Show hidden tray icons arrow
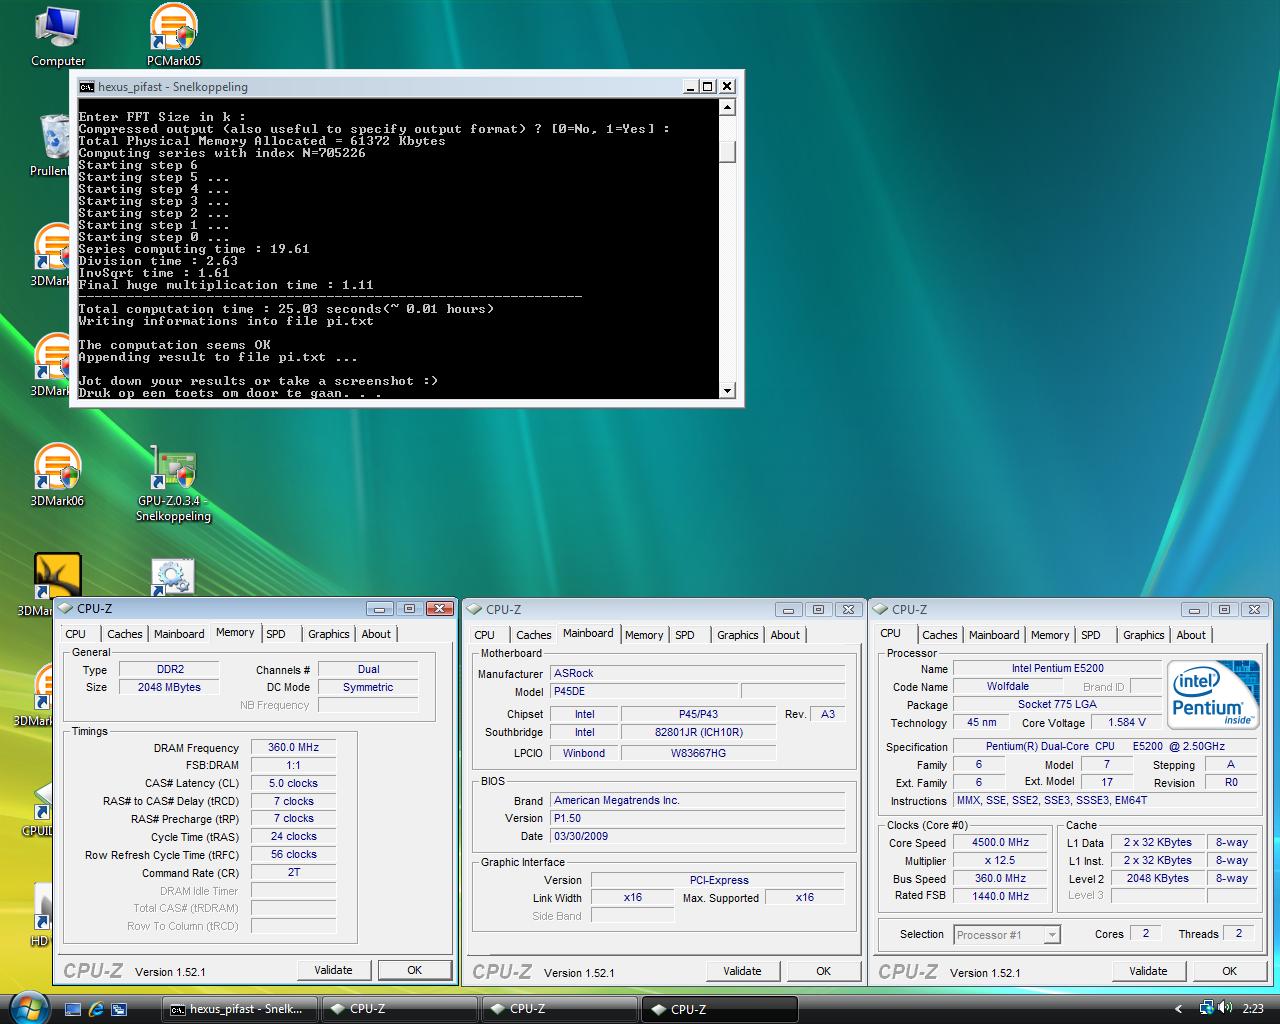Image resolution: width=1280 pixels, height=1024 pixels. (1178, 1009)
